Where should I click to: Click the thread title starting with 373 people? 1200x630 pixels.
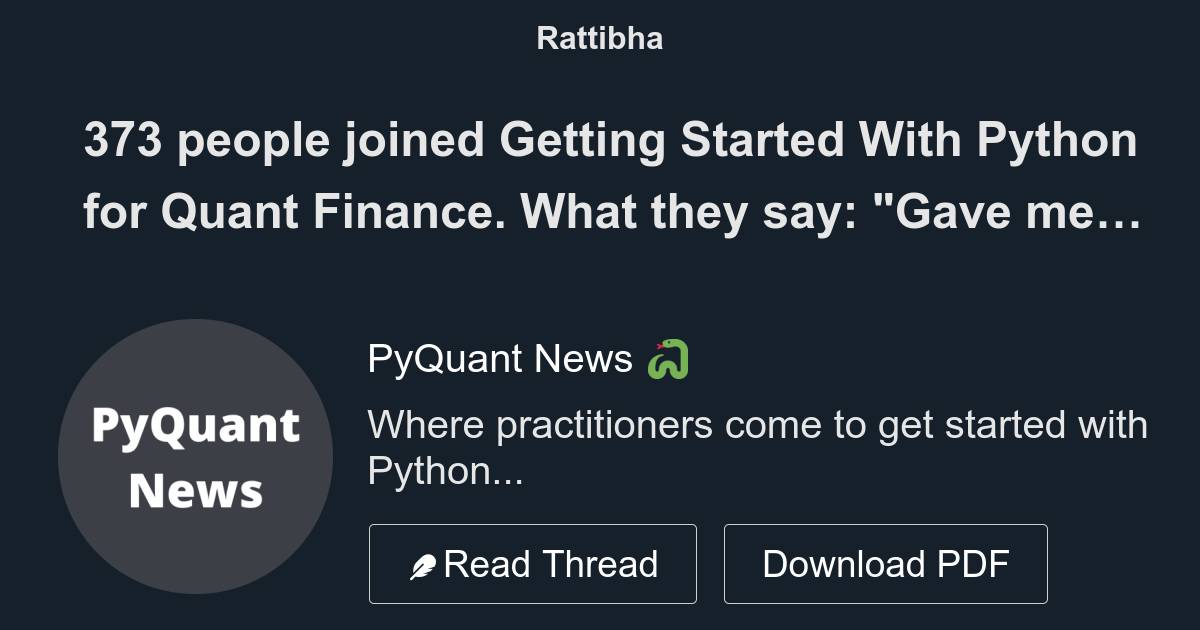610,143
